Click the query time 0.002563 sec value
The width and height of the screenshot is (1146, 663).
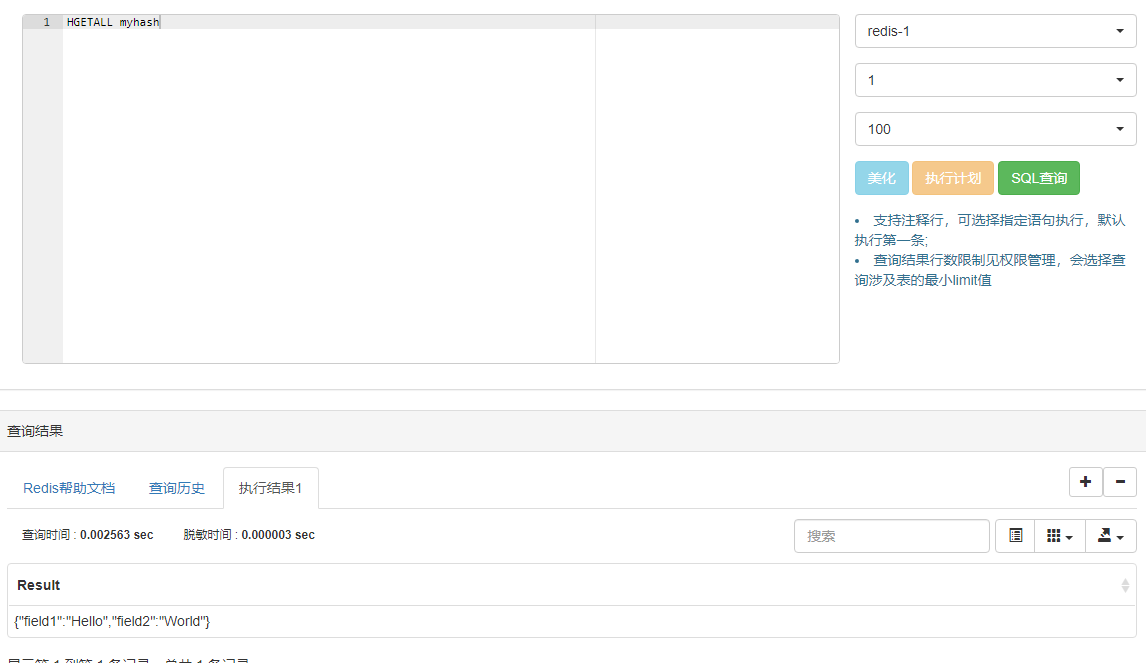pos(117,535)
